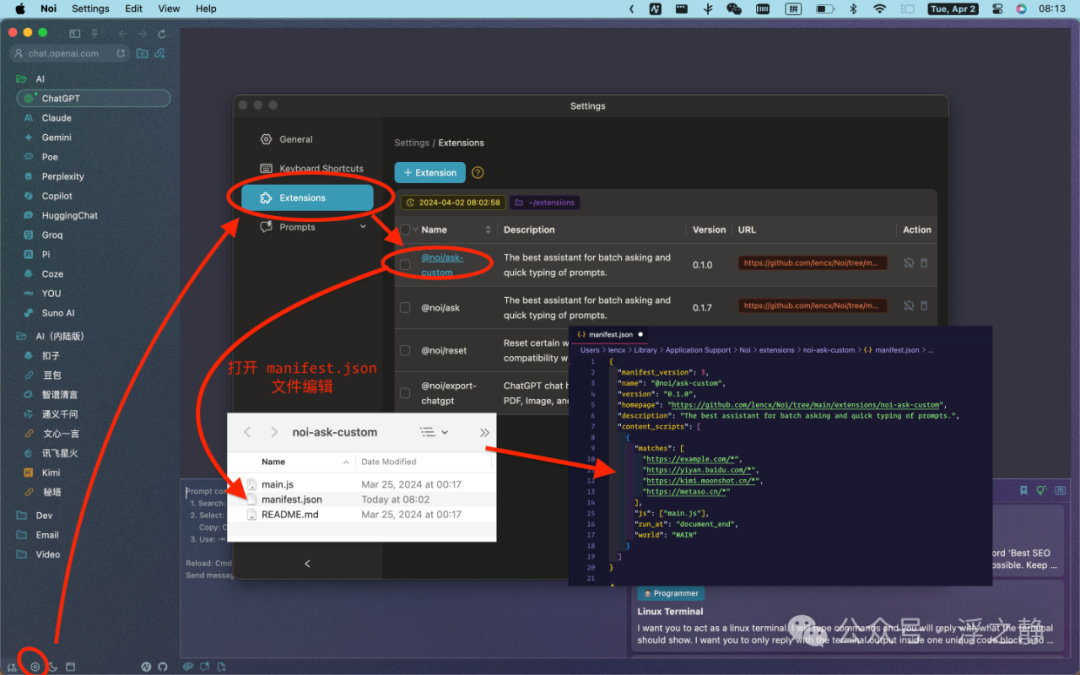
Task: Check the @noi/export-chatgpt row checkbox
Action: coord(405,393)
